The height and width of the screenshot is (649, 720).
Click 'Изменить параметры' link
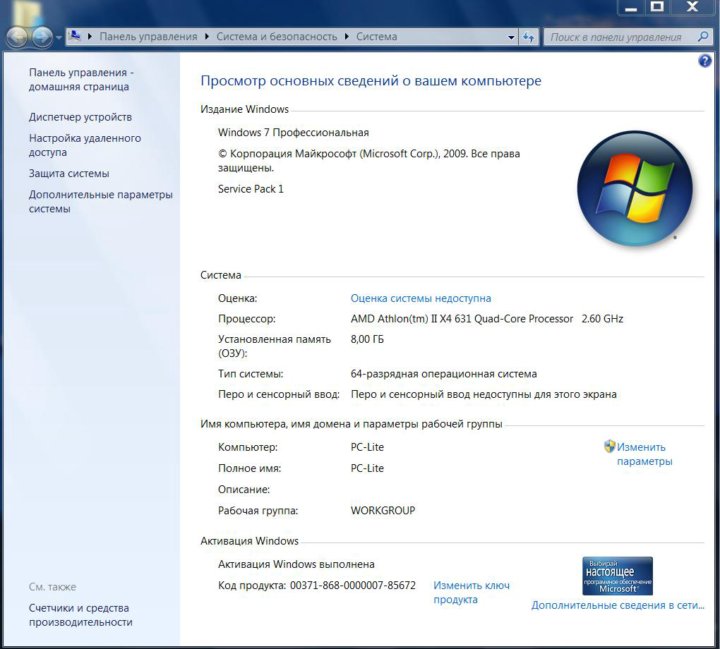644,454
